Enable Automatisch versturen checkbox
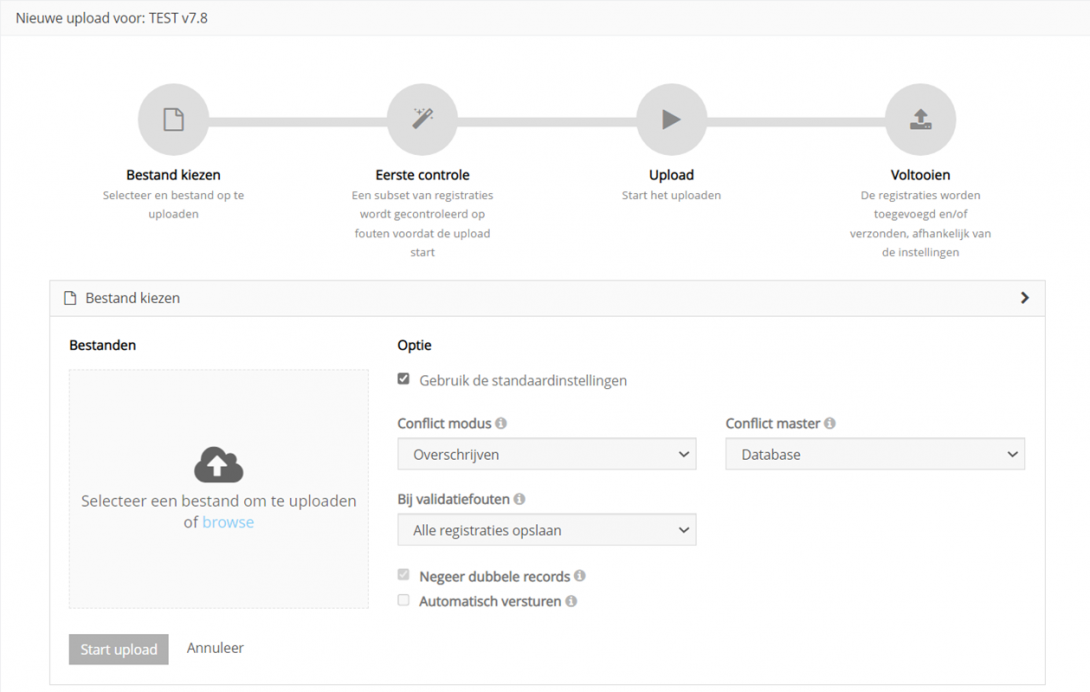Image resolution: width=1090 pixels, height=692 pixels. point(404,601)
